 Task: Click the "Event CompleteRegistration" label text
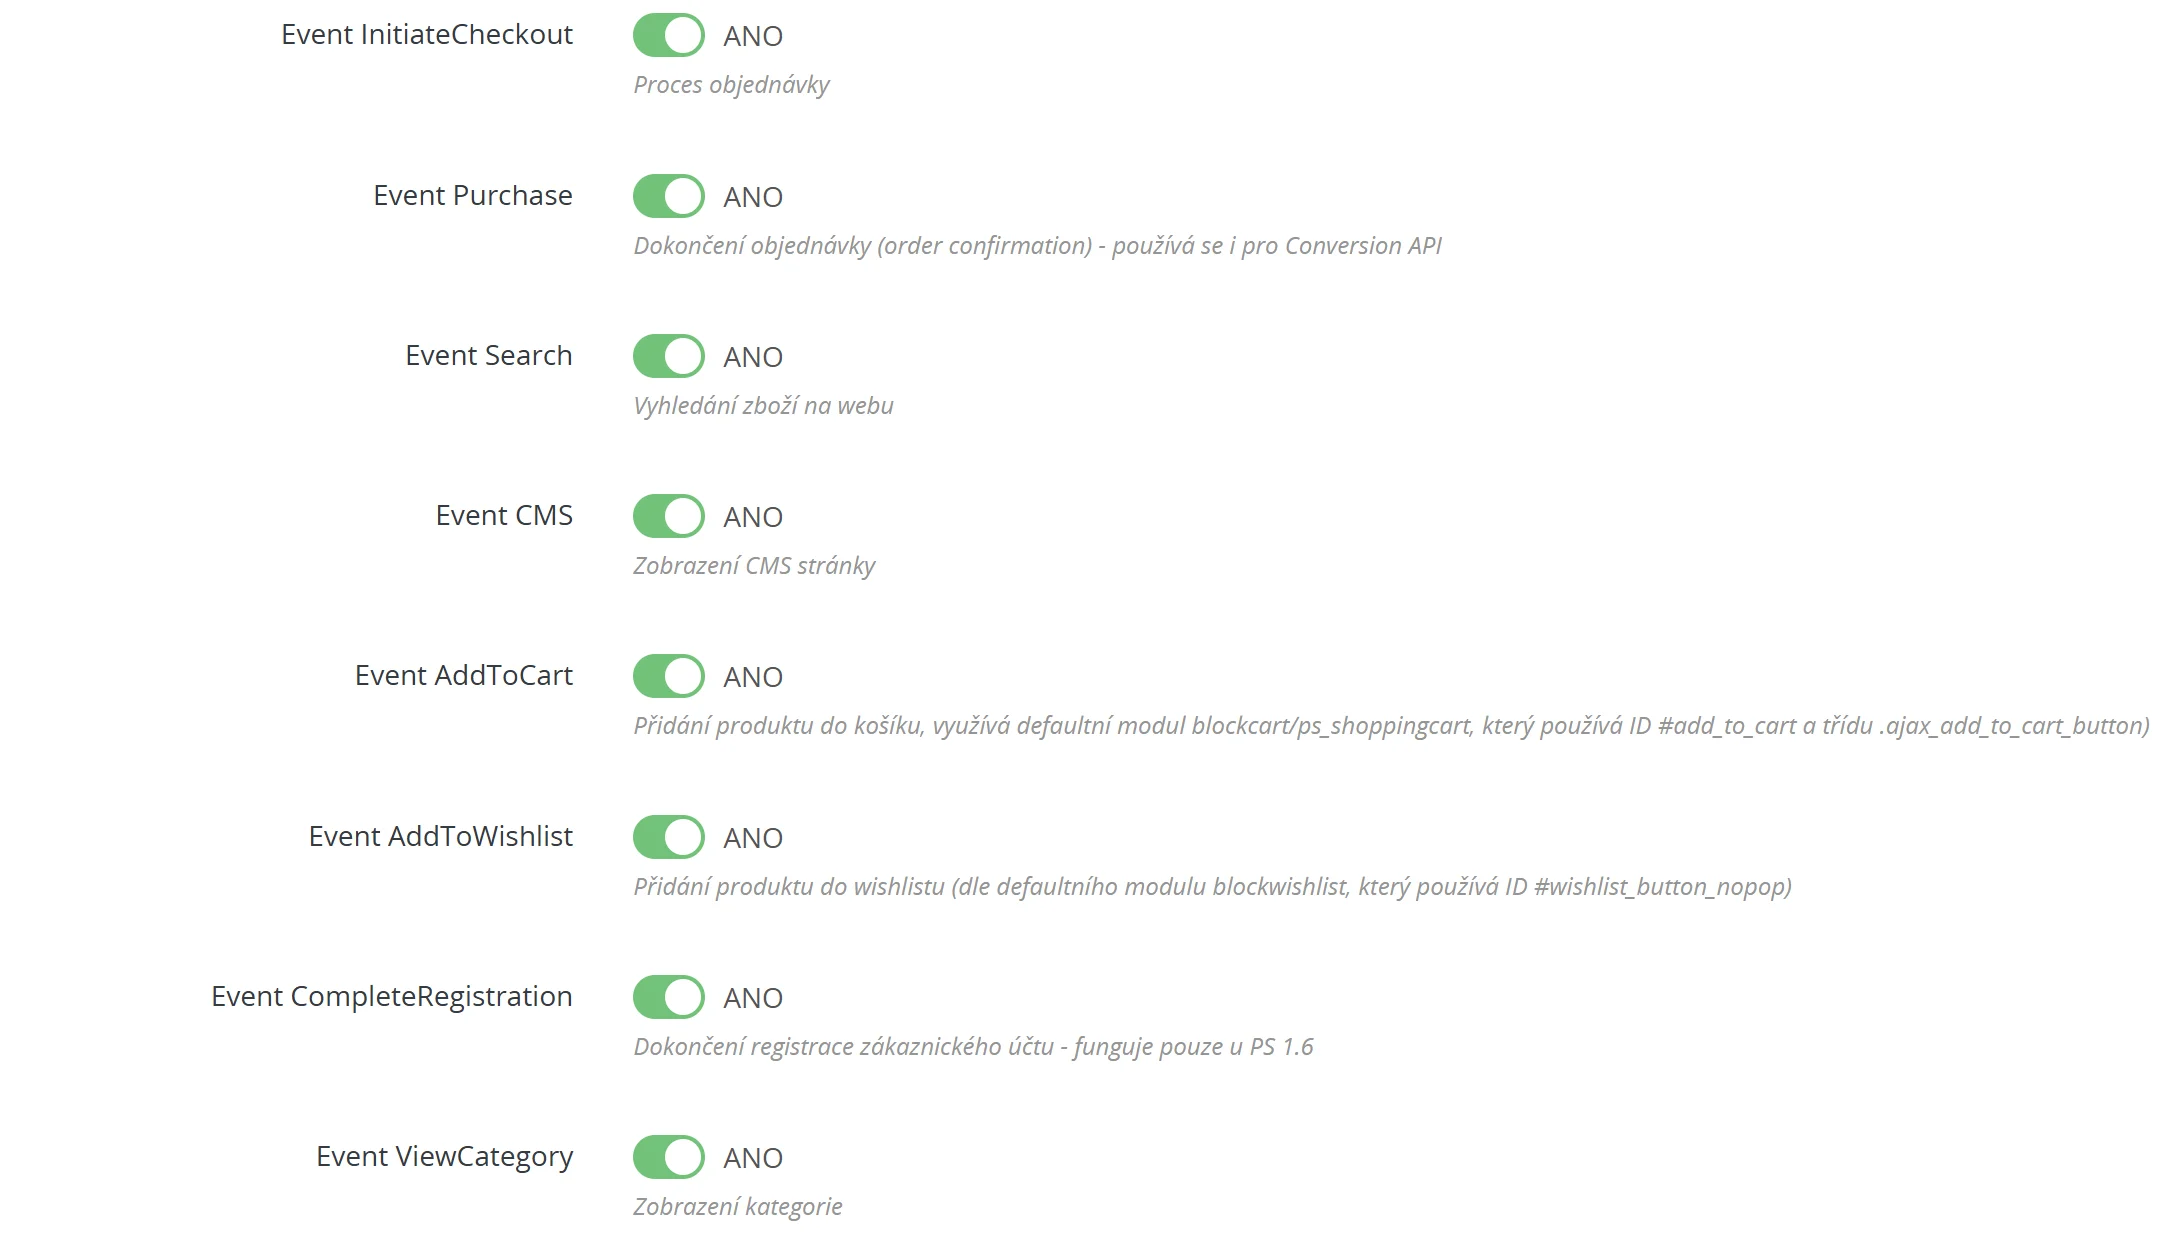point(392,997)
